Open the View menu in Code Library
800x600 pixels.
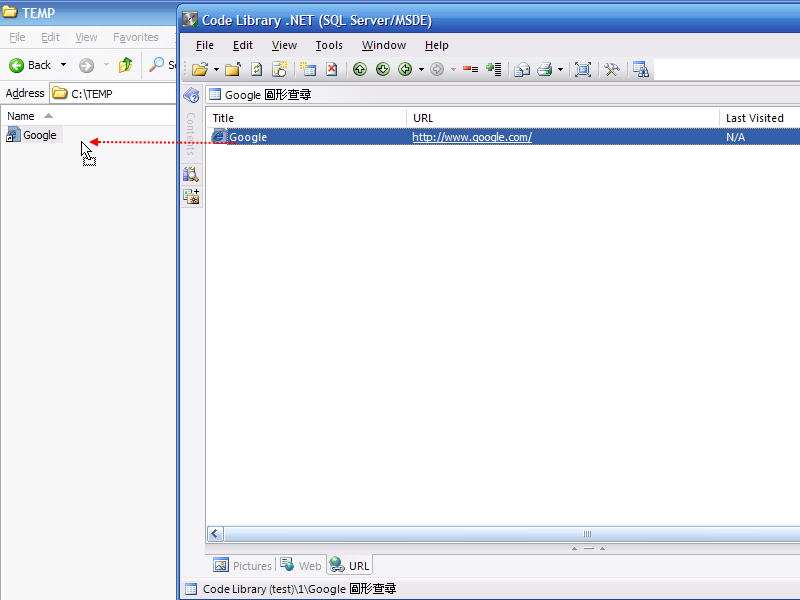(284, 45)
